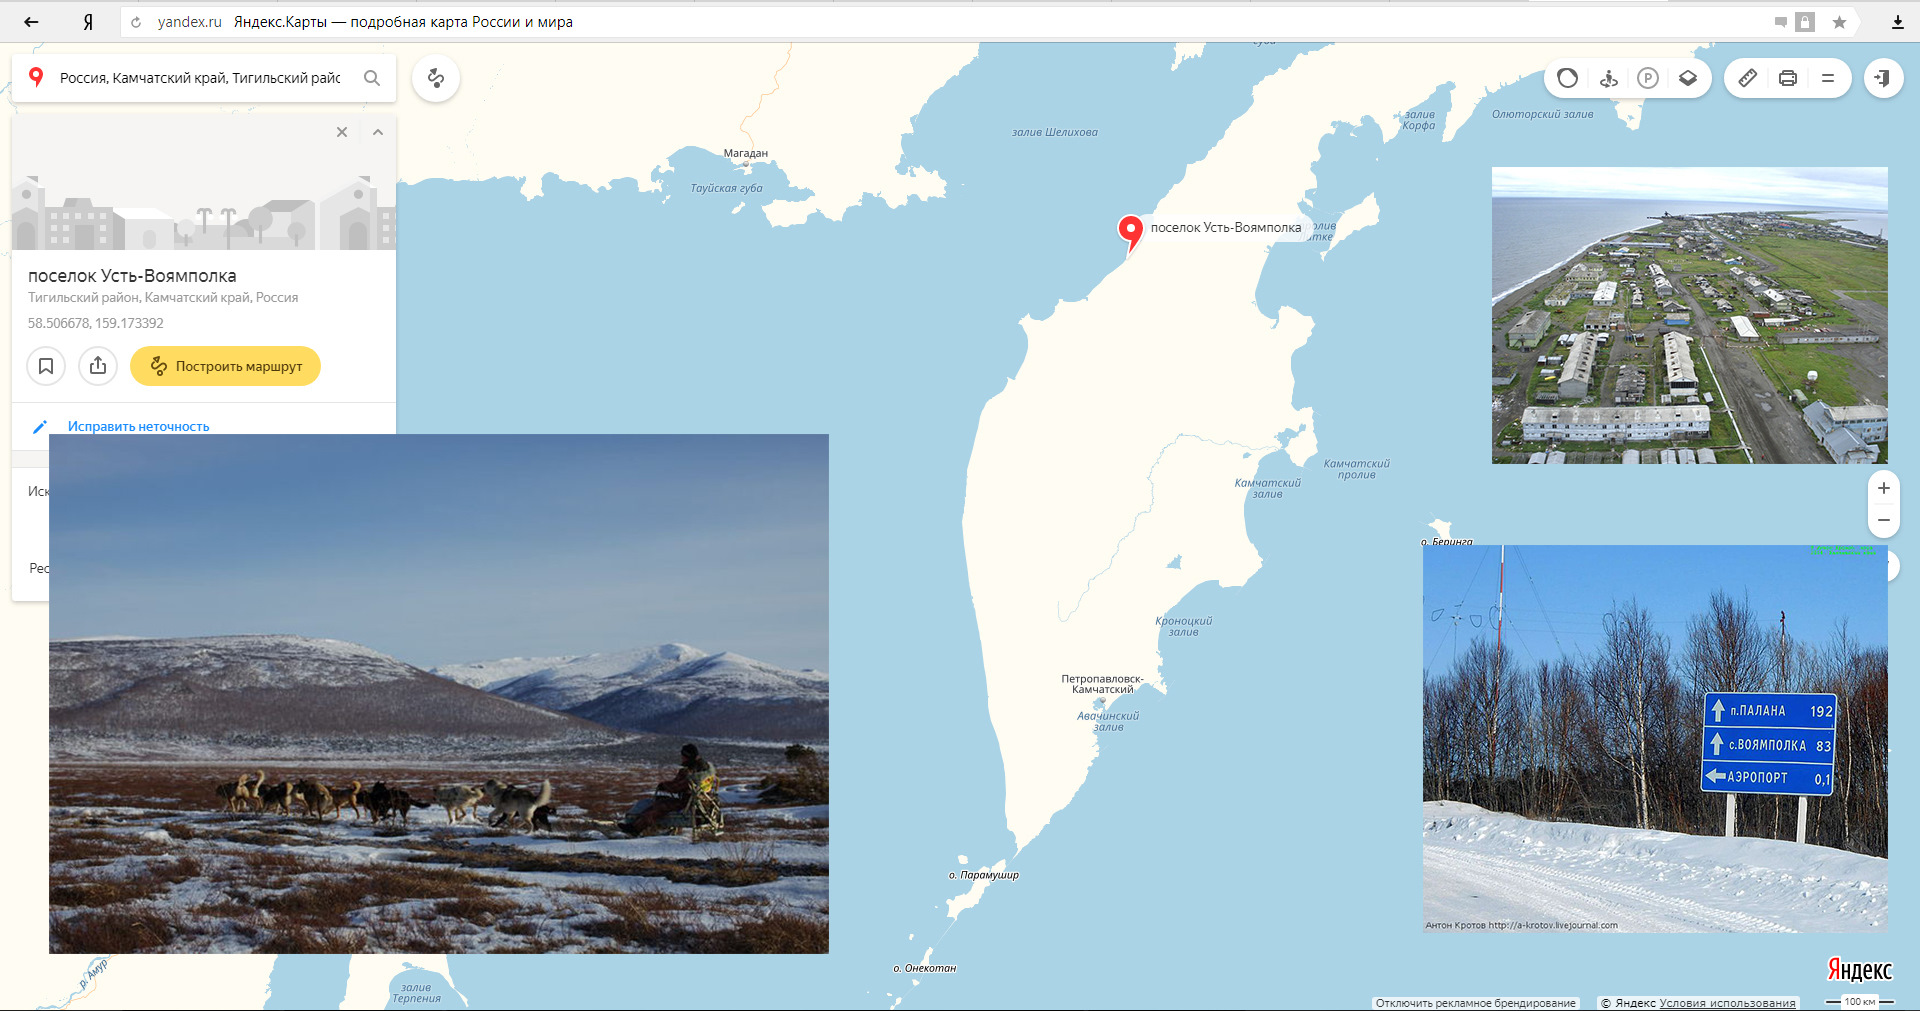
Task: Toggle the parking P layer icon
Action: click(x=1648, y=78)
